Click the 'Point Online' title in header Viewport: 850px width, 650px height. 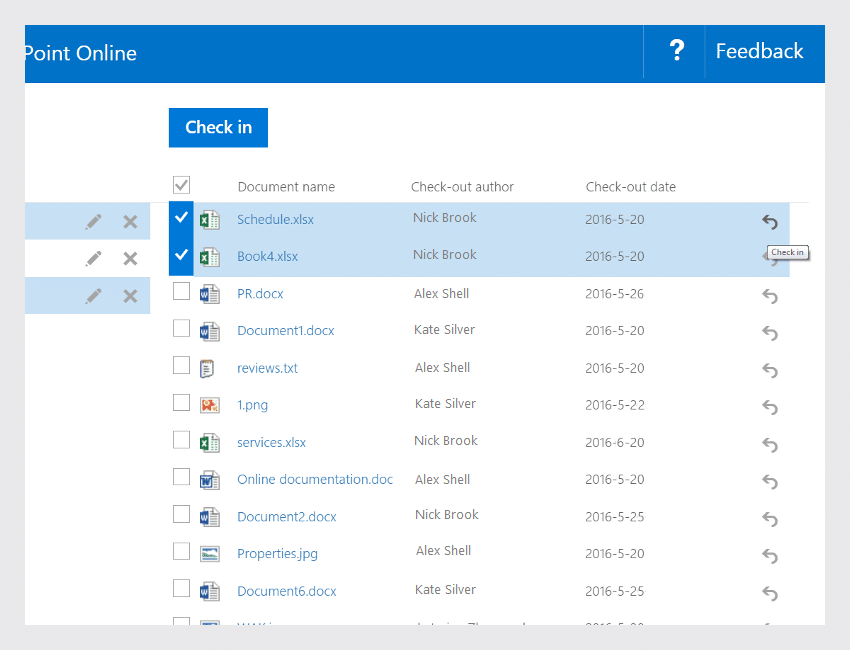coord(81,53)
